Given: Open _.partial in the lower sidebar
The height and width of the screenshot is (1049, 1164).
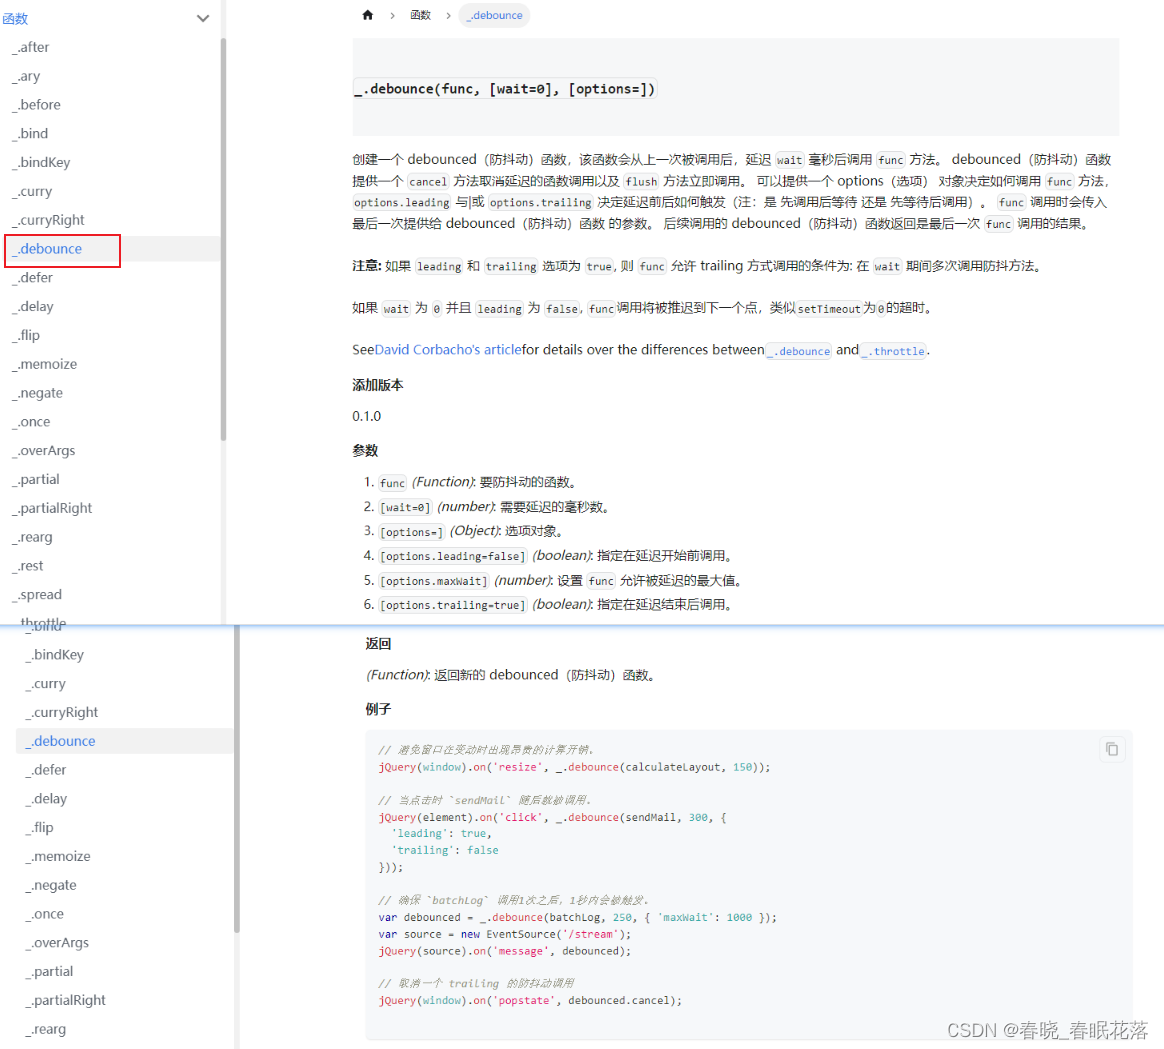Looking at the screenshot, I should (x=50, y=972).
